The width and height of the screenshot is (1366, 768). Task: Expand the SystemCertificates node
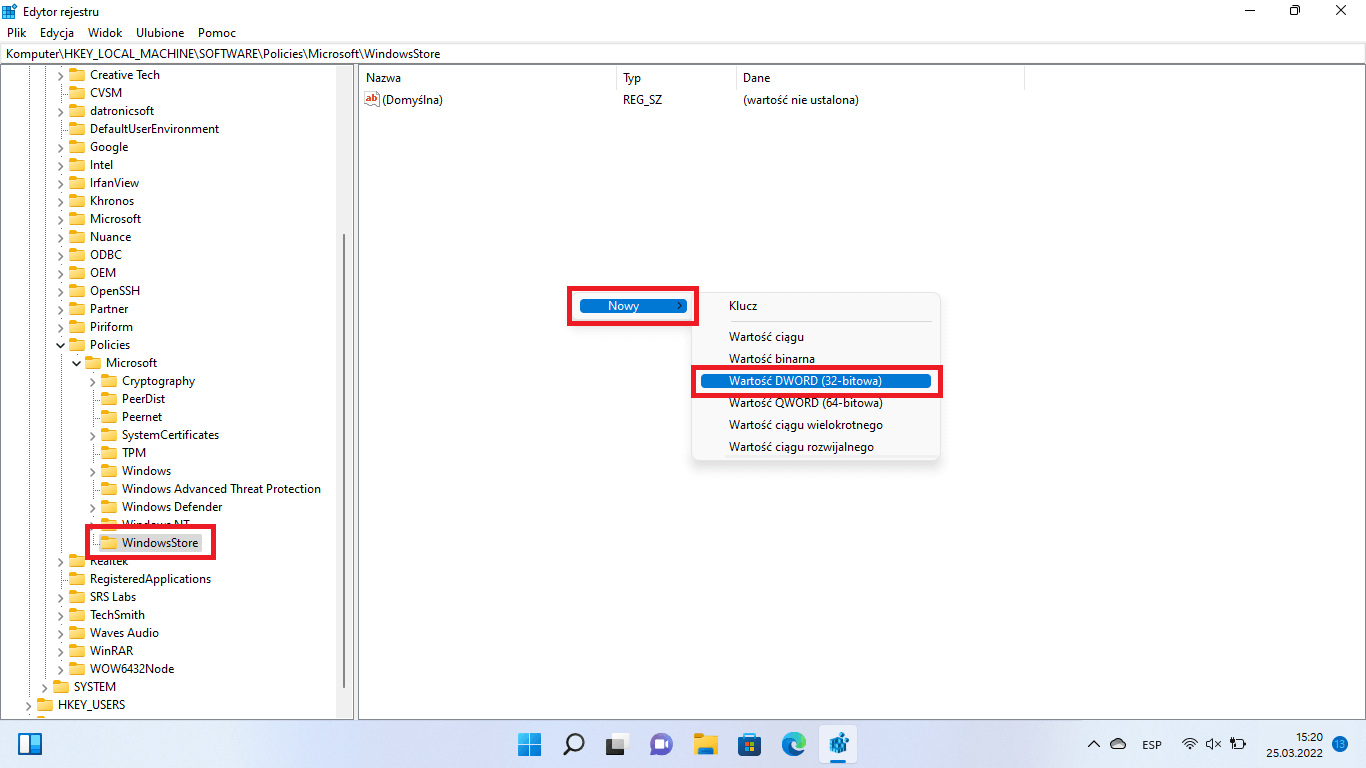(x=92, y=434)
